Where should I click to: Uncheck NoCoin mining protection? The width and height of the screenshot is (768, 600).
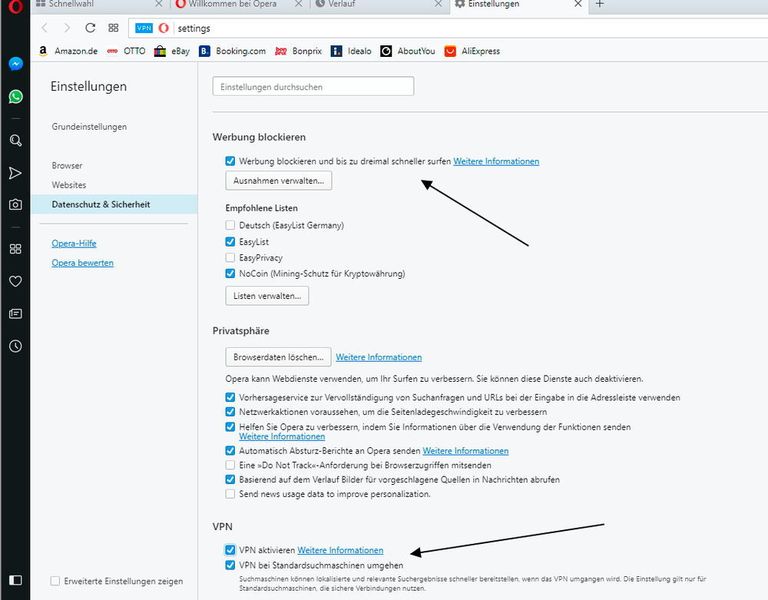pyautogui.click(x=230, y=273)
